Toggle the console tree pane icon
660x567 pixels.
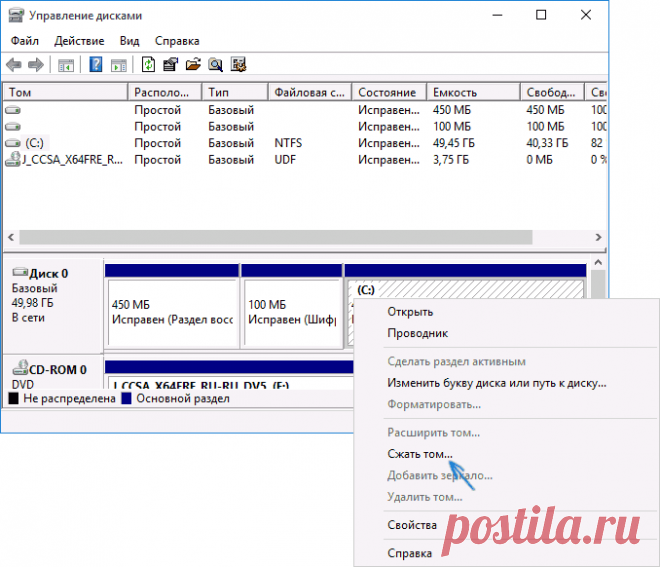pyautogui.click(x=66, y=65)
